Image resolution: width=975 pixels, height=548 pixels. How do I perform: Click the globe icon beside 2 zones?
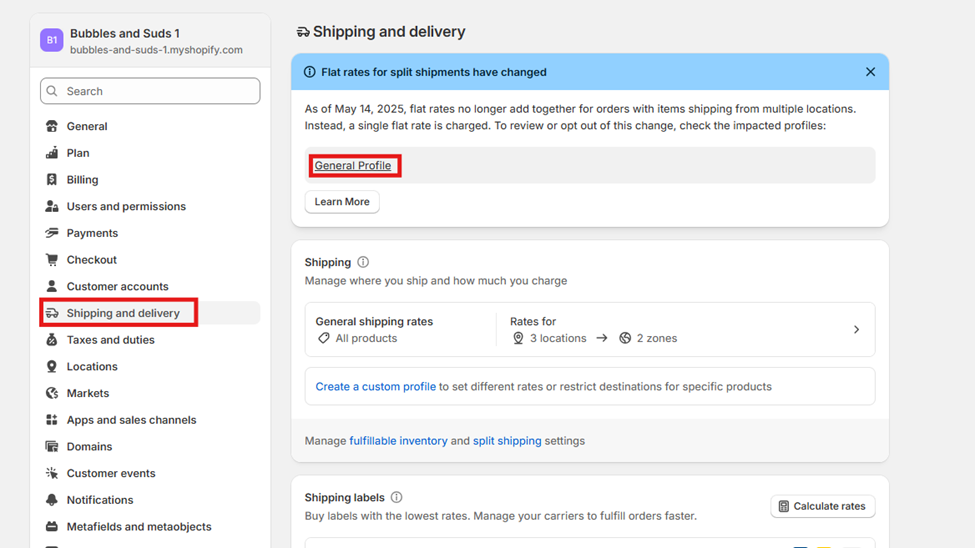[625, 338]
